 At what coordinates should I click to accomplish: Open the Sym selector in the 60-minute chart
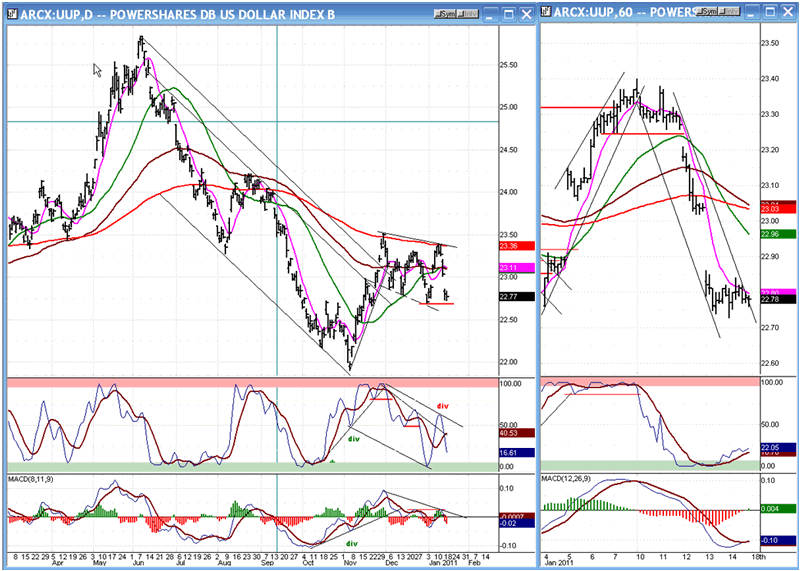pyautogui.click(x=709, y=11)
